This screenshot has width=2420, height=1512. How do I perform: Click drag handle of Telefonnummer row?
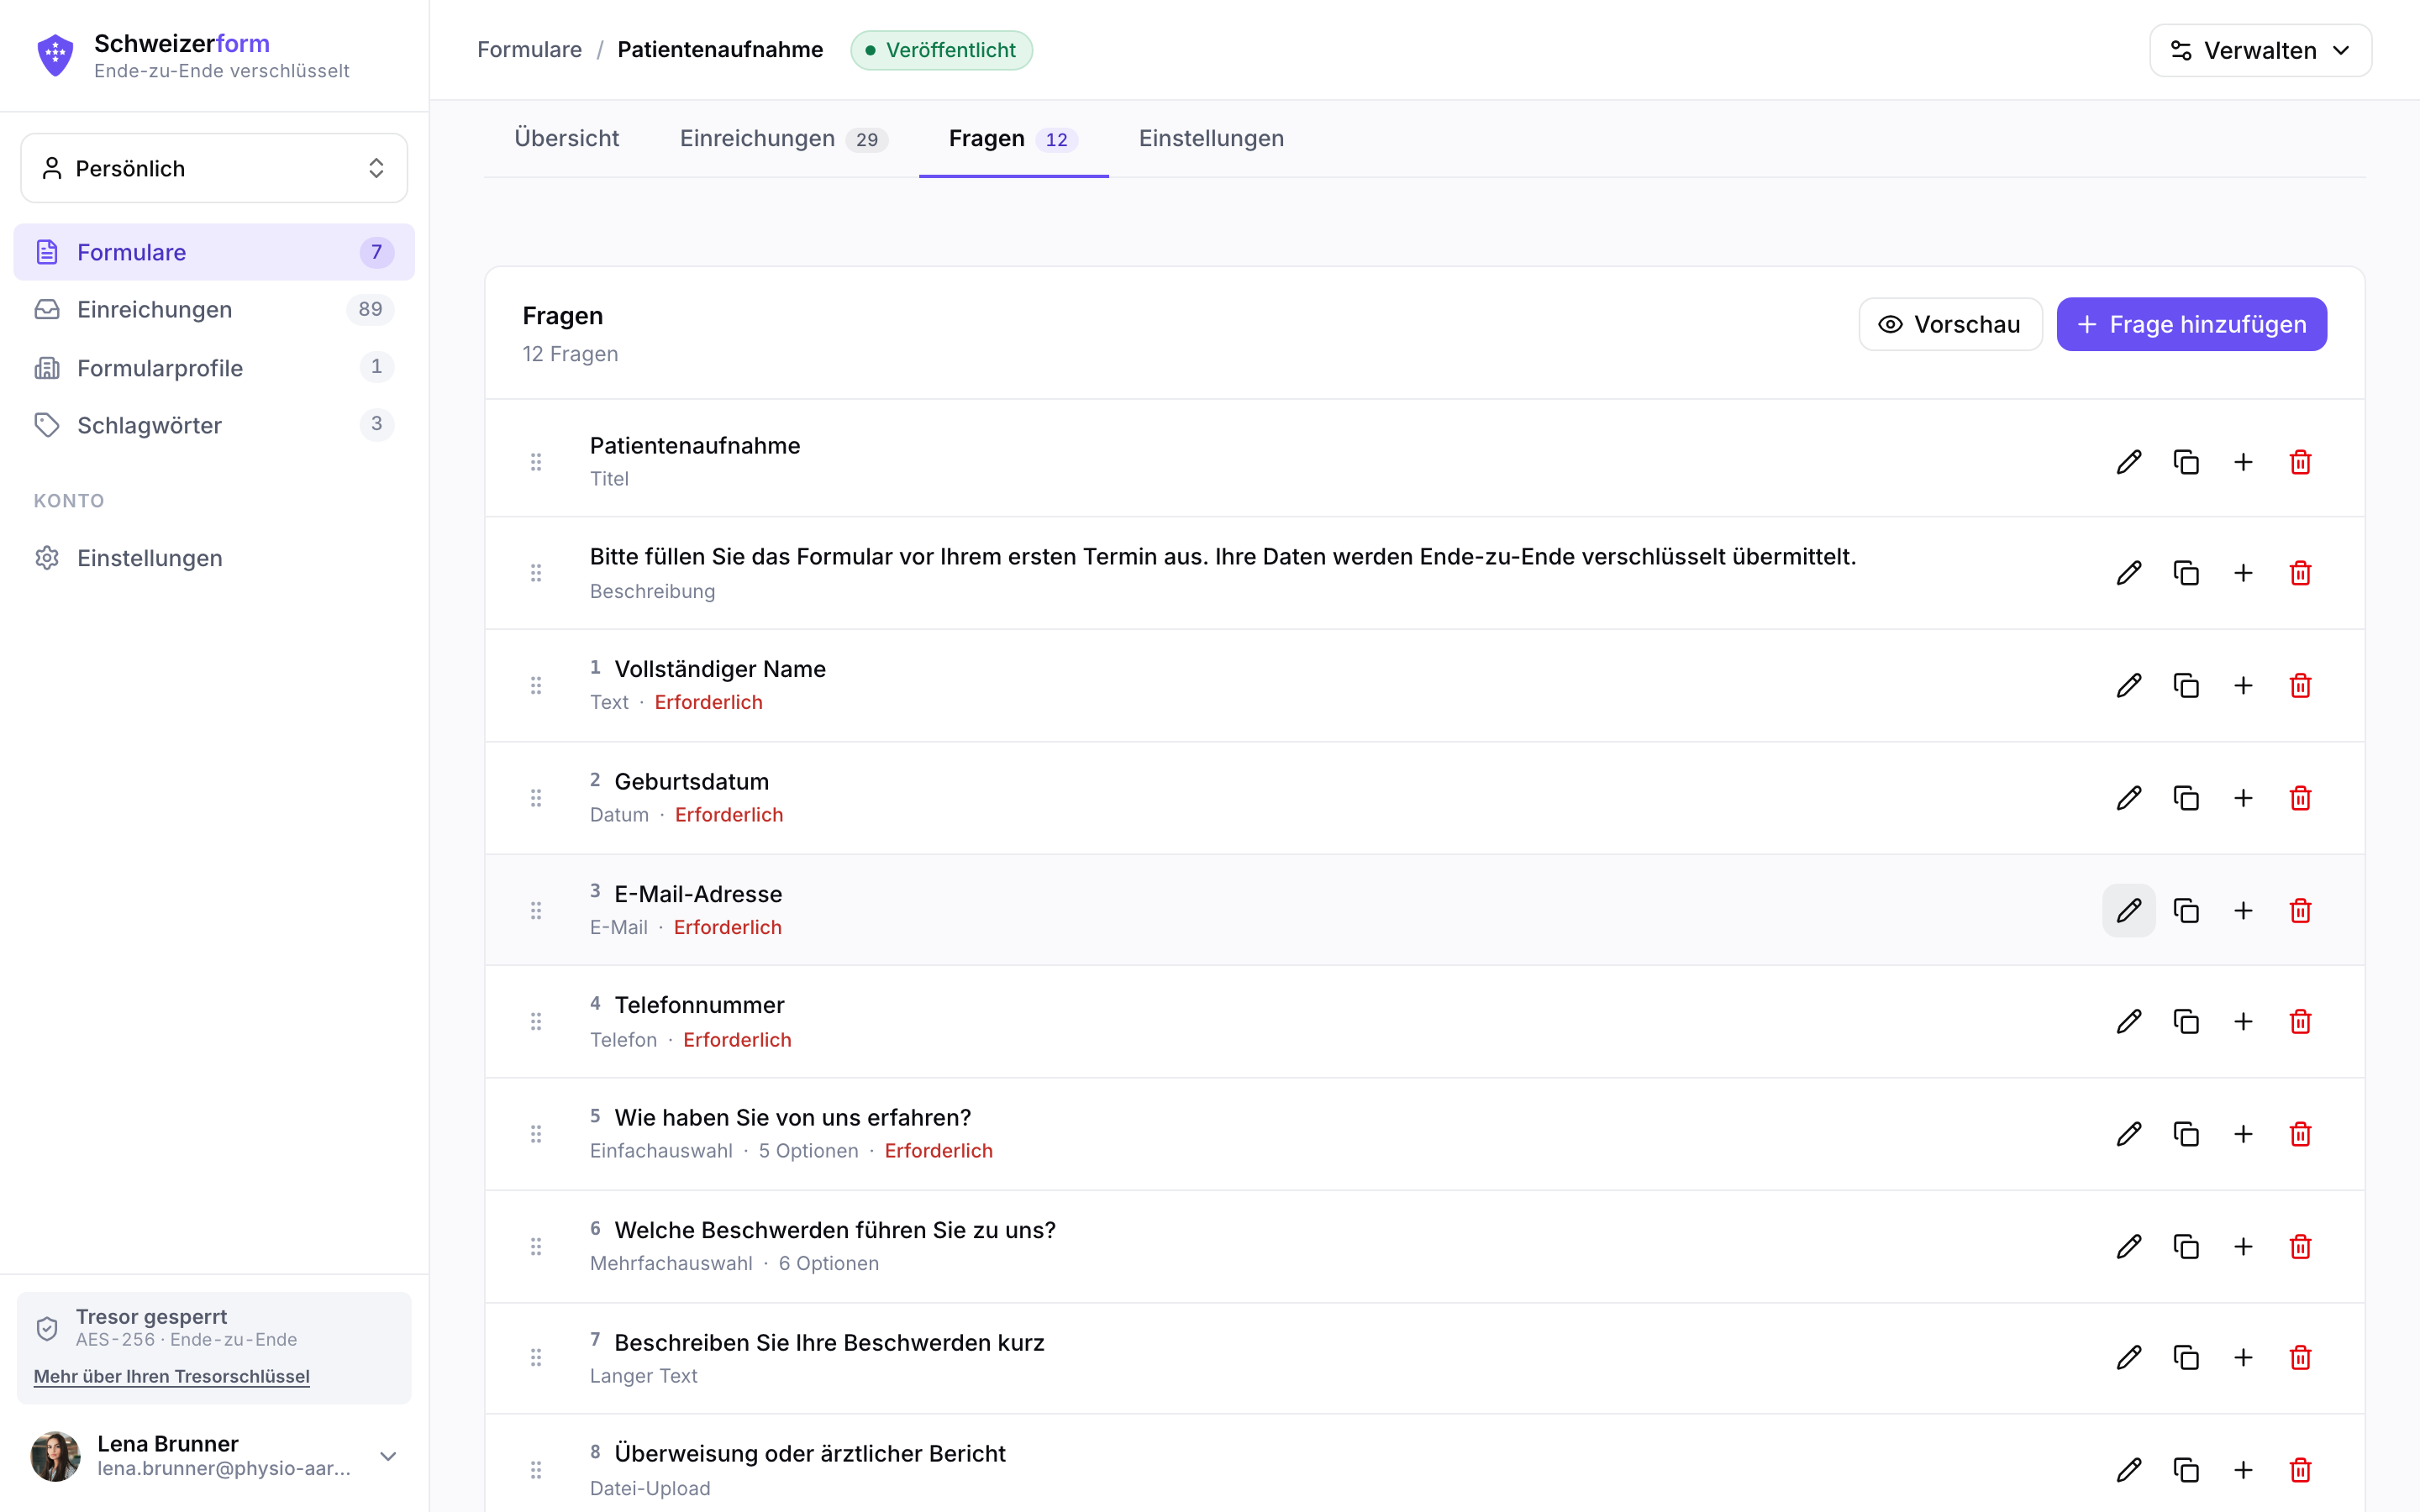pos(536,1021)
